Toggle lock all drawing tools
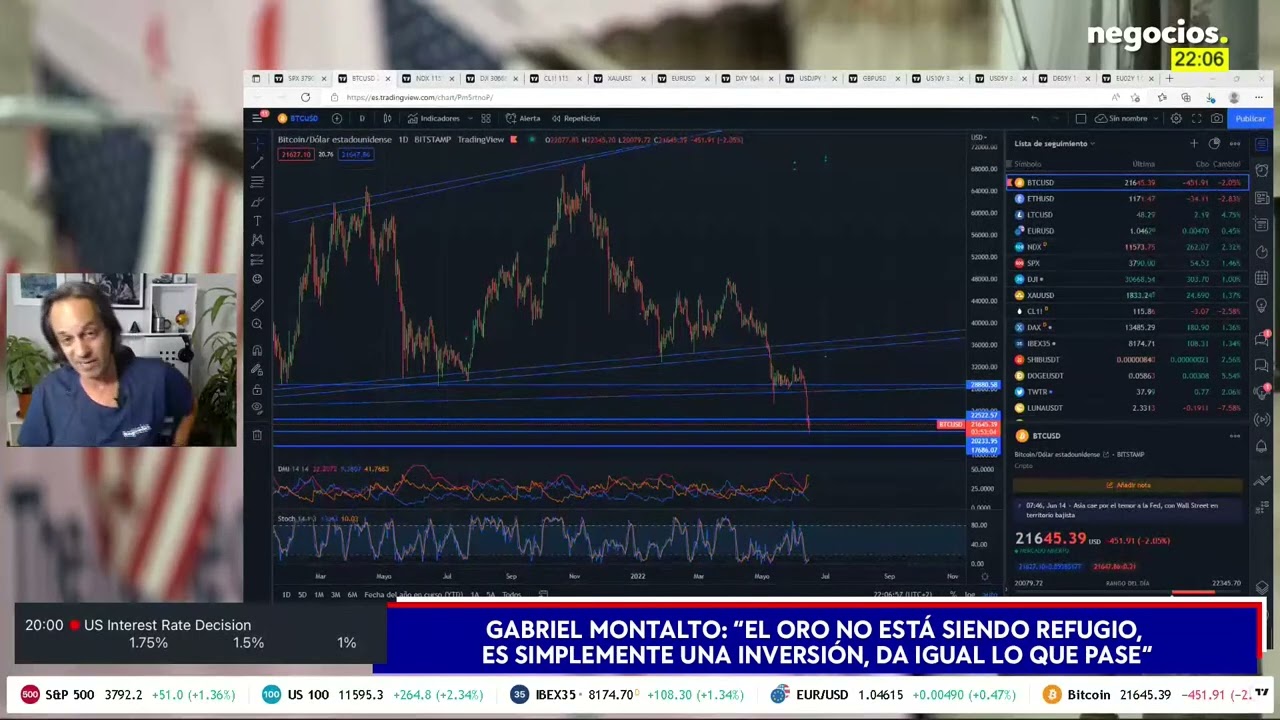The width and height of the screenshot is (1280, 720). click(x=257, y=389)
